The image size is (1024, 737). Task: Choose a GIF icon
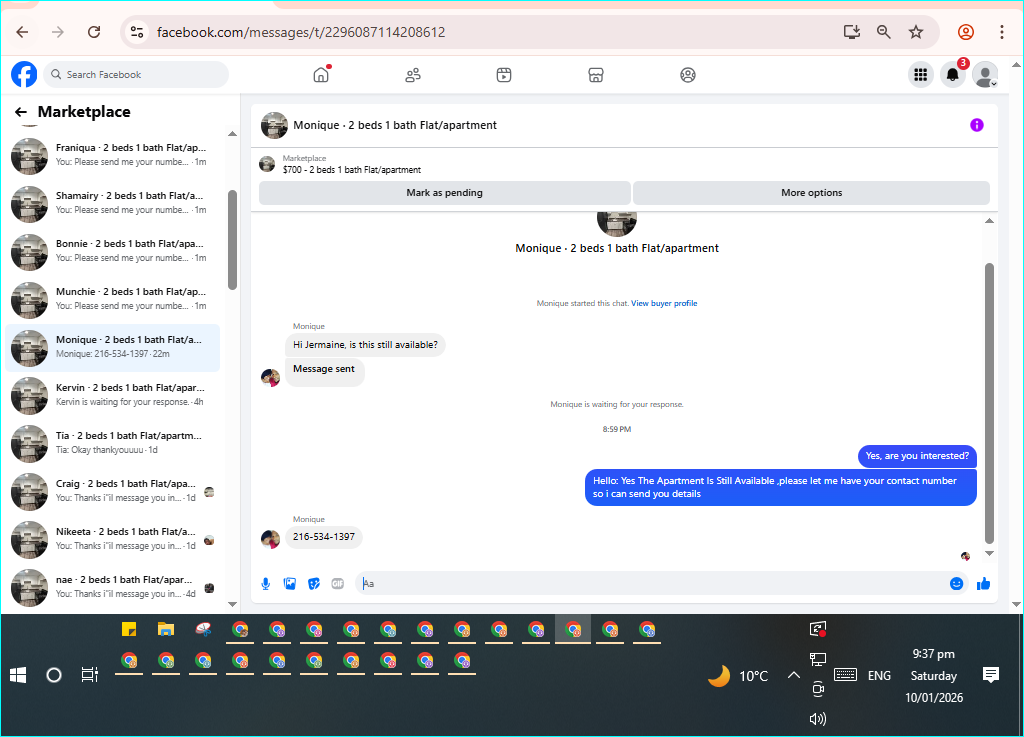coord(338,584)
